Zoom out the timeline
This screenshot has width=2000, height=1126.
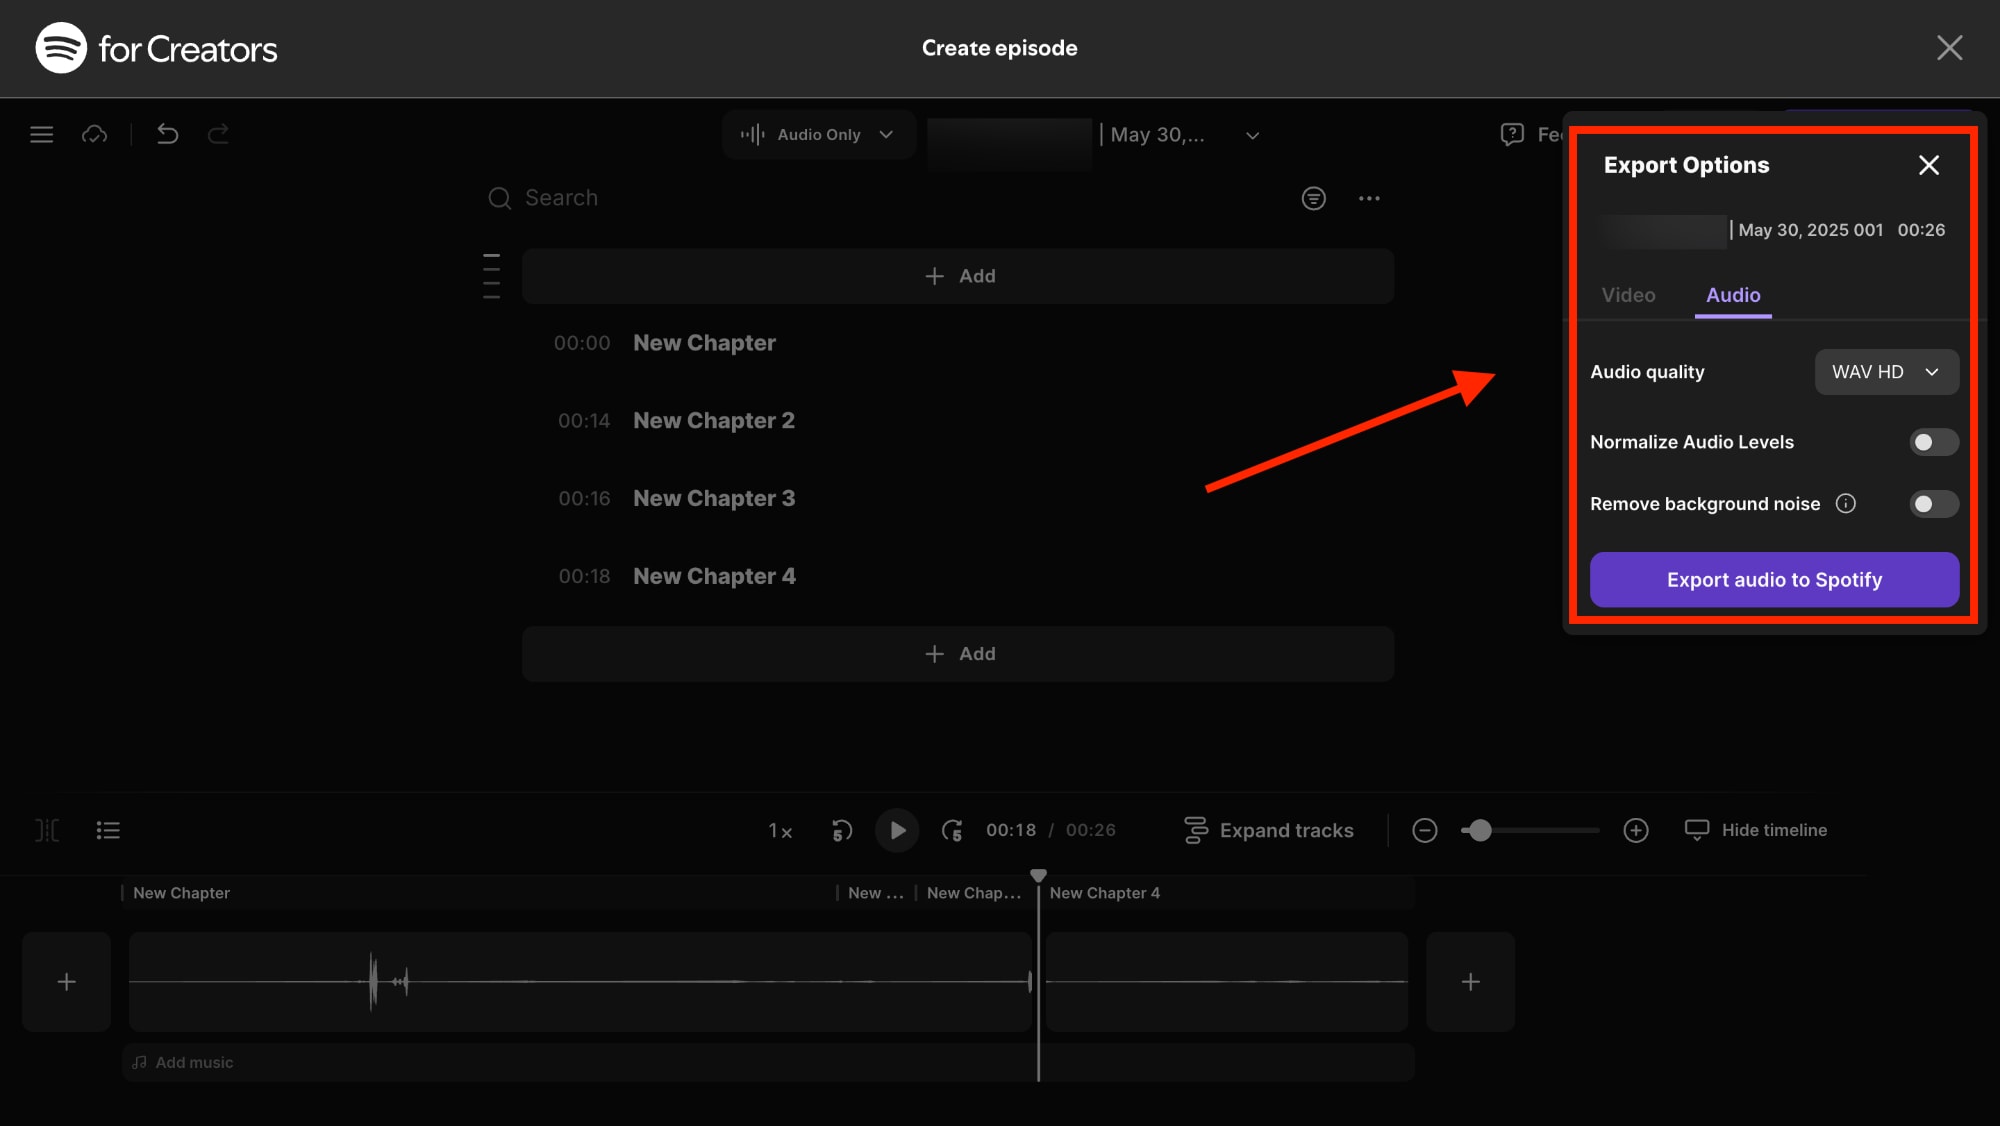pyautogui.click(x=1425, y=830)
